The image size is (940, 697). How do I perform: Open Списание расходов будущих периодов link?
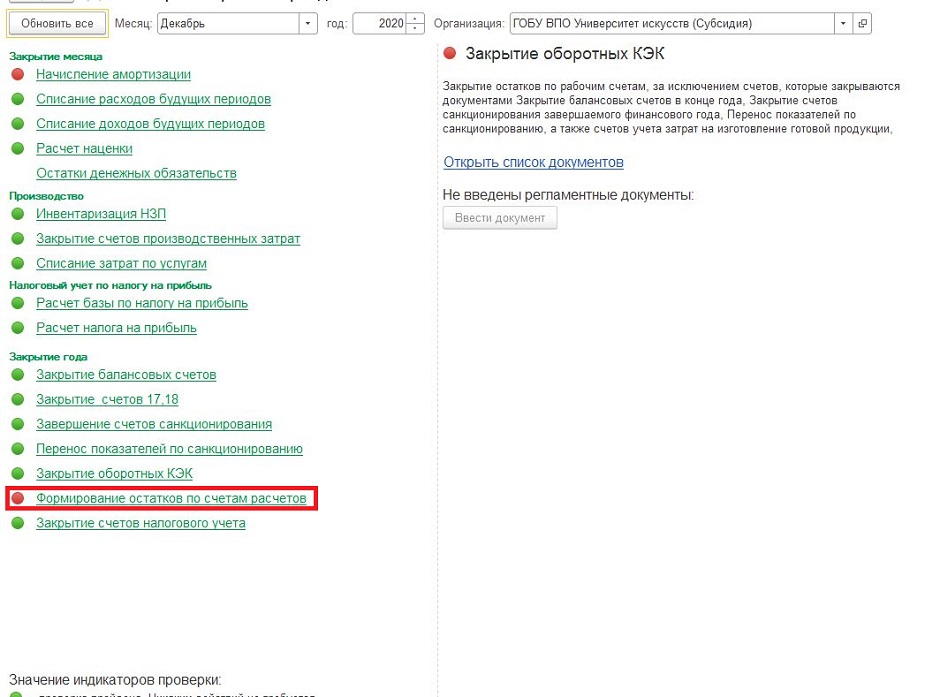(153, 99)
